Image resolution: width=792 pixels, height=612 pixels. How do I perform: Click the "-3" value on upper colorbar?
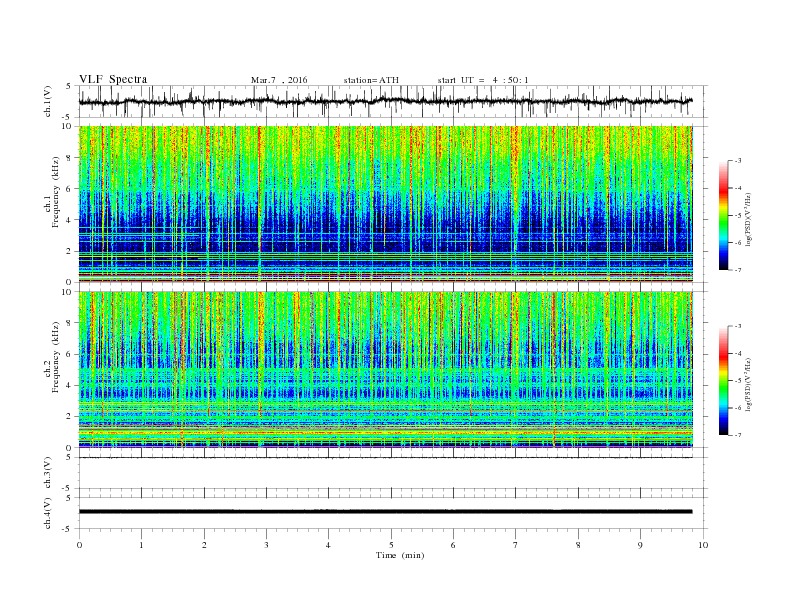point(737,161)
